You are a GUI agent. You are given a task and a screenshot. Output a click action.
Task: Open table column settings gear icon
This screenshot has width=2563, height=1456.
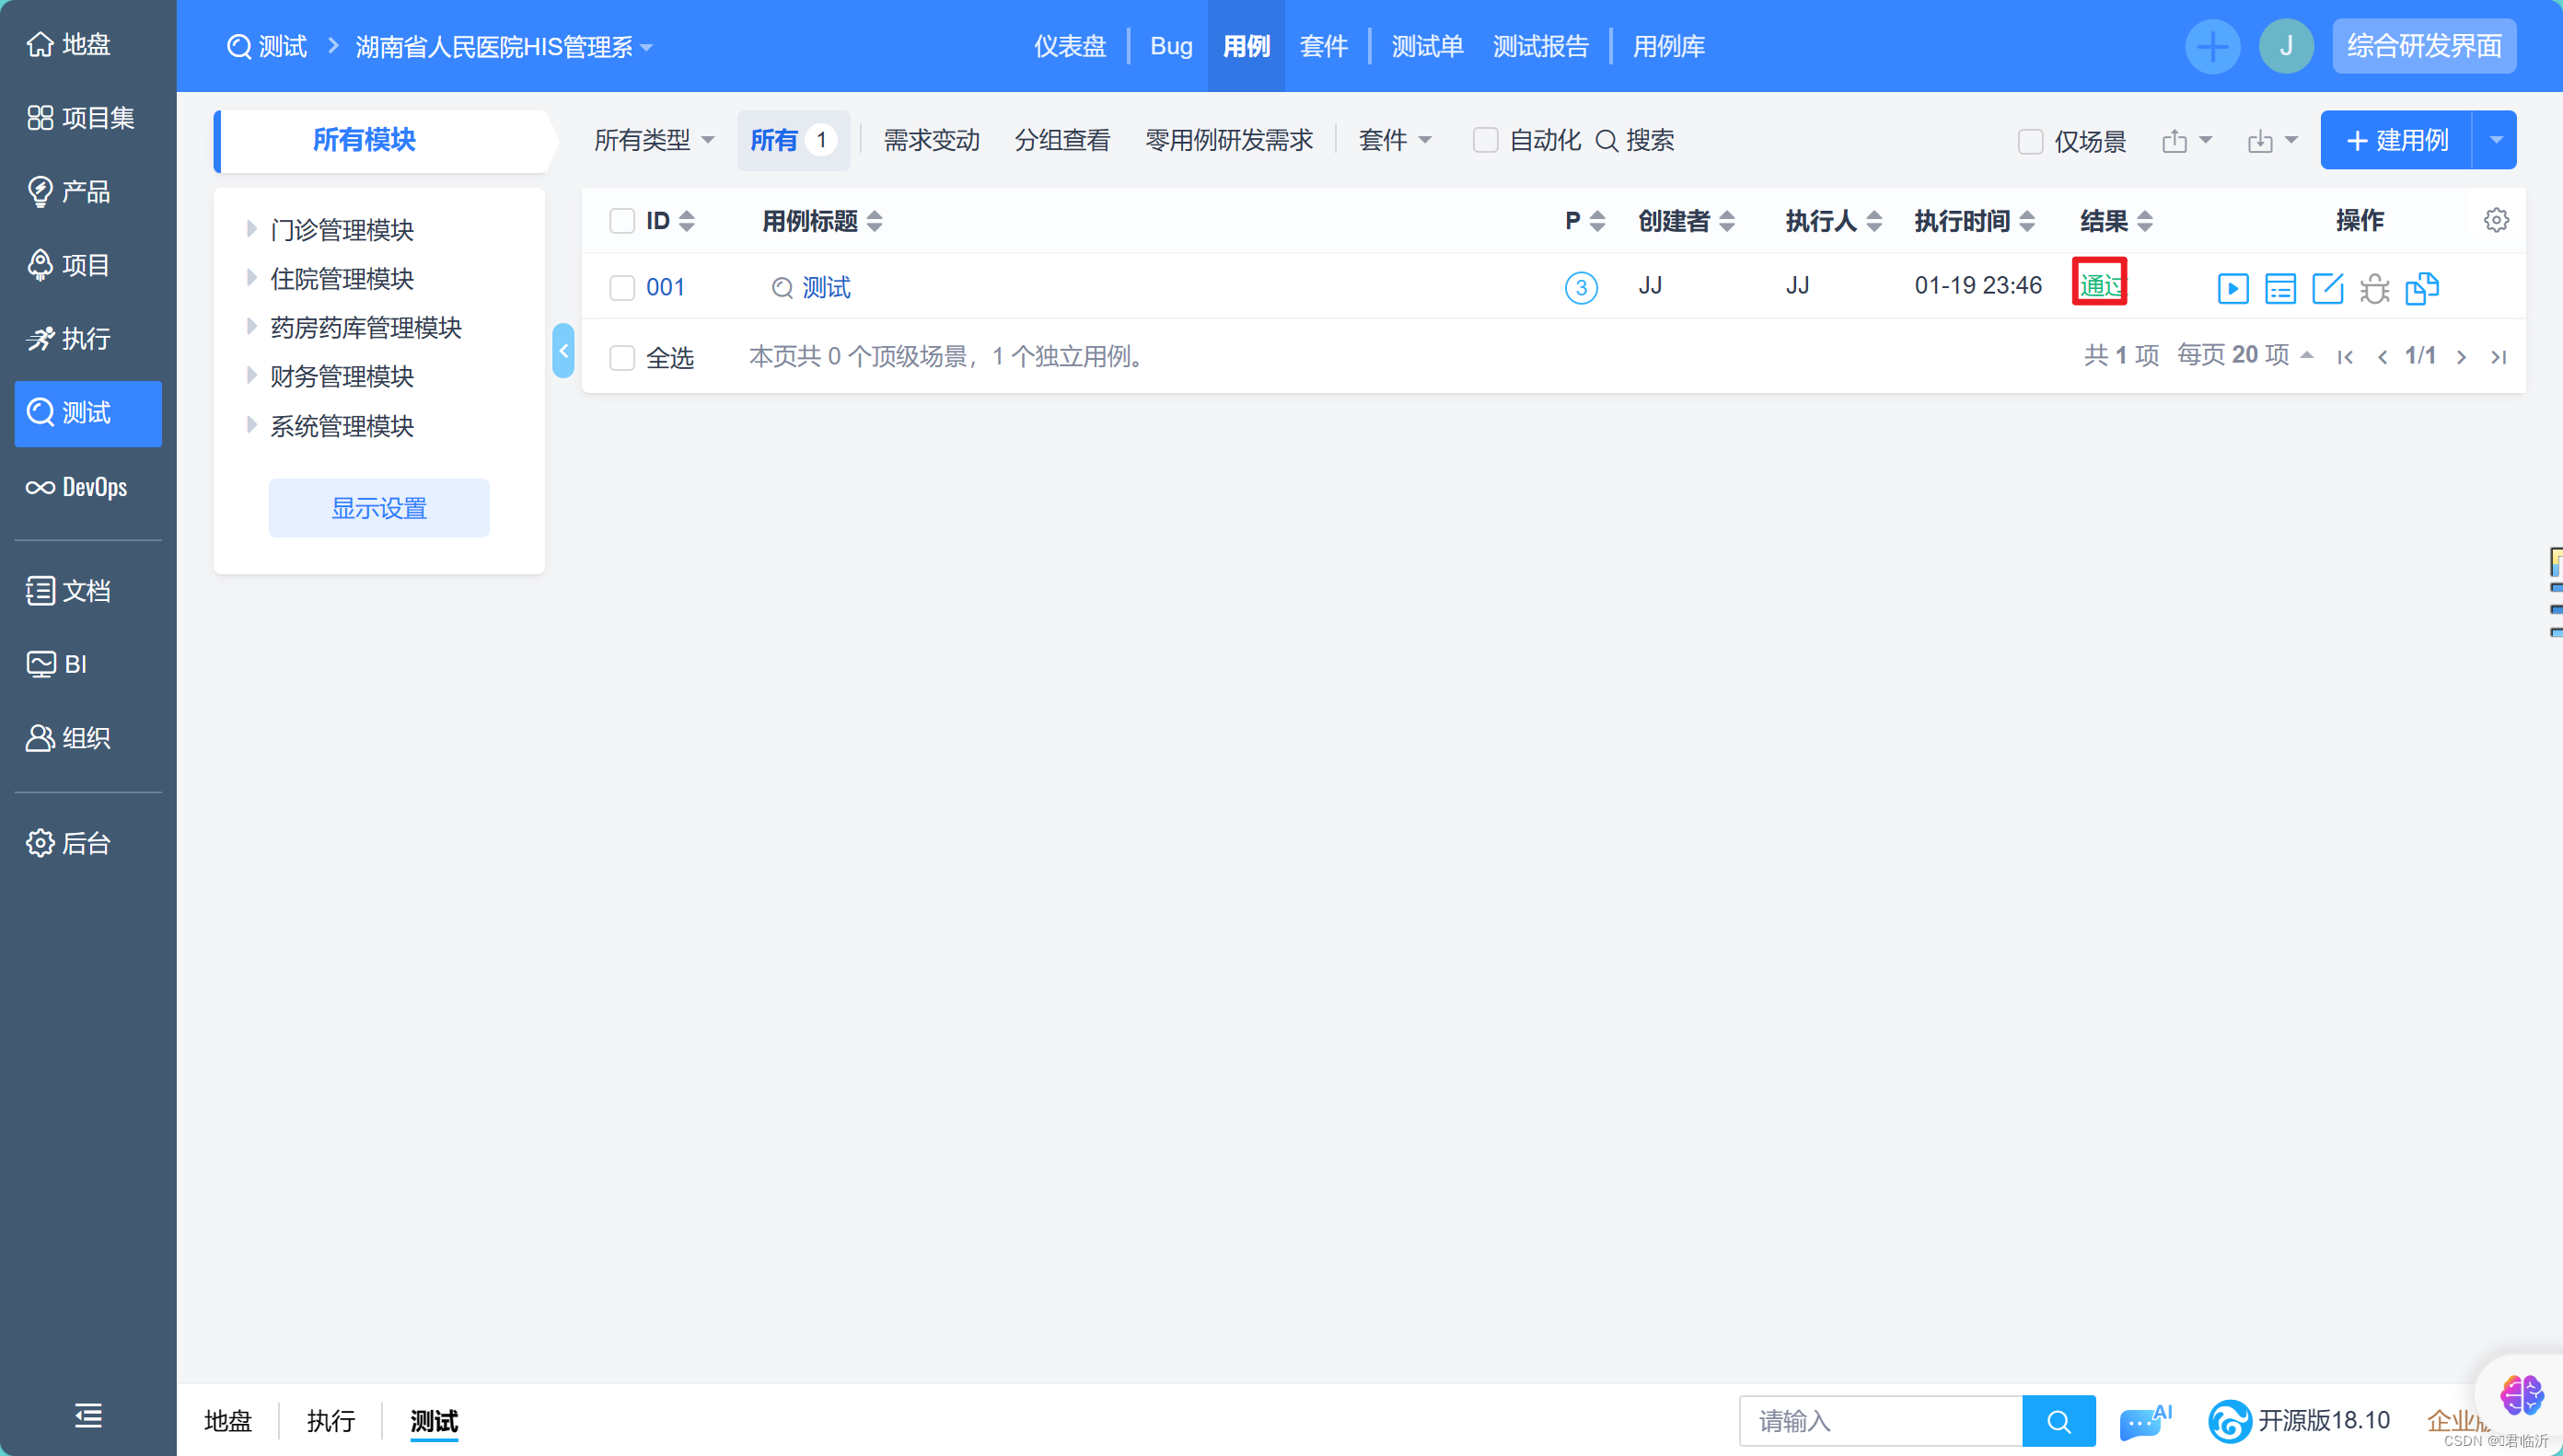click(x=2496, y=220)
